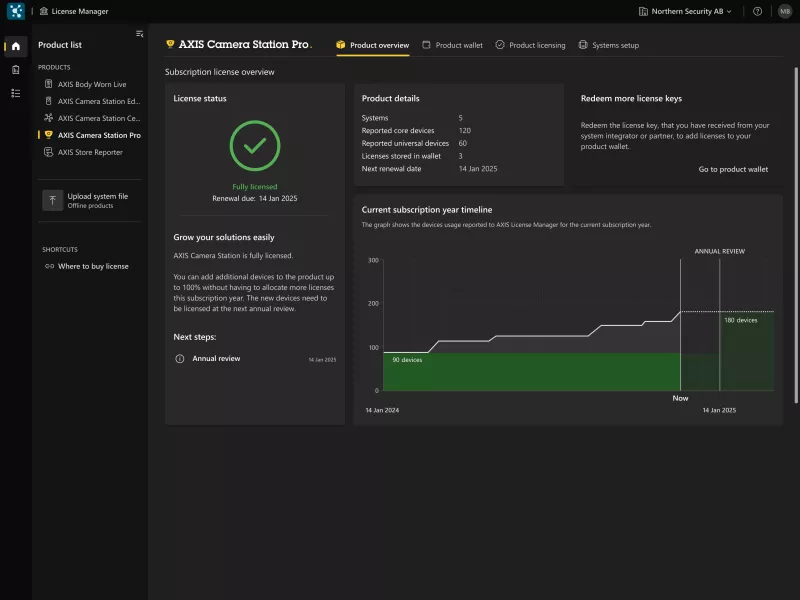Viewport: 800px width, 600px height.
Task: Open the list view icon in sidebar
Action: coord(16,93)
